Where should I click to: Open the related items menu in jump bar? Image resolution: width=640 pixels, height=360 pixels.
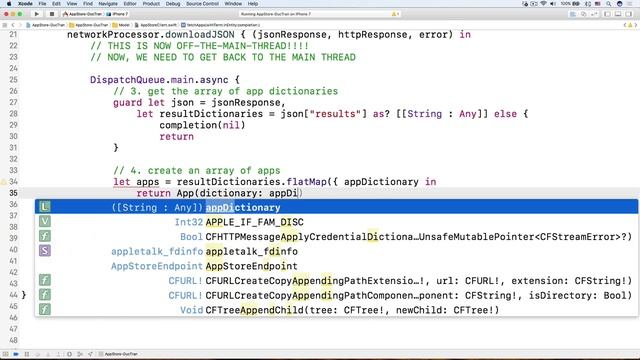point(5,25)
